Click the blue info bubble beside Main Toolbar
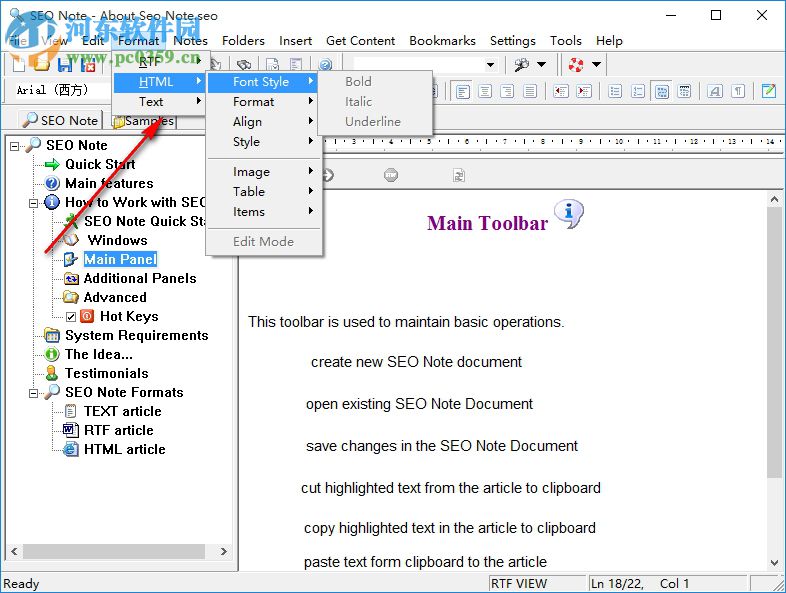 569,214
